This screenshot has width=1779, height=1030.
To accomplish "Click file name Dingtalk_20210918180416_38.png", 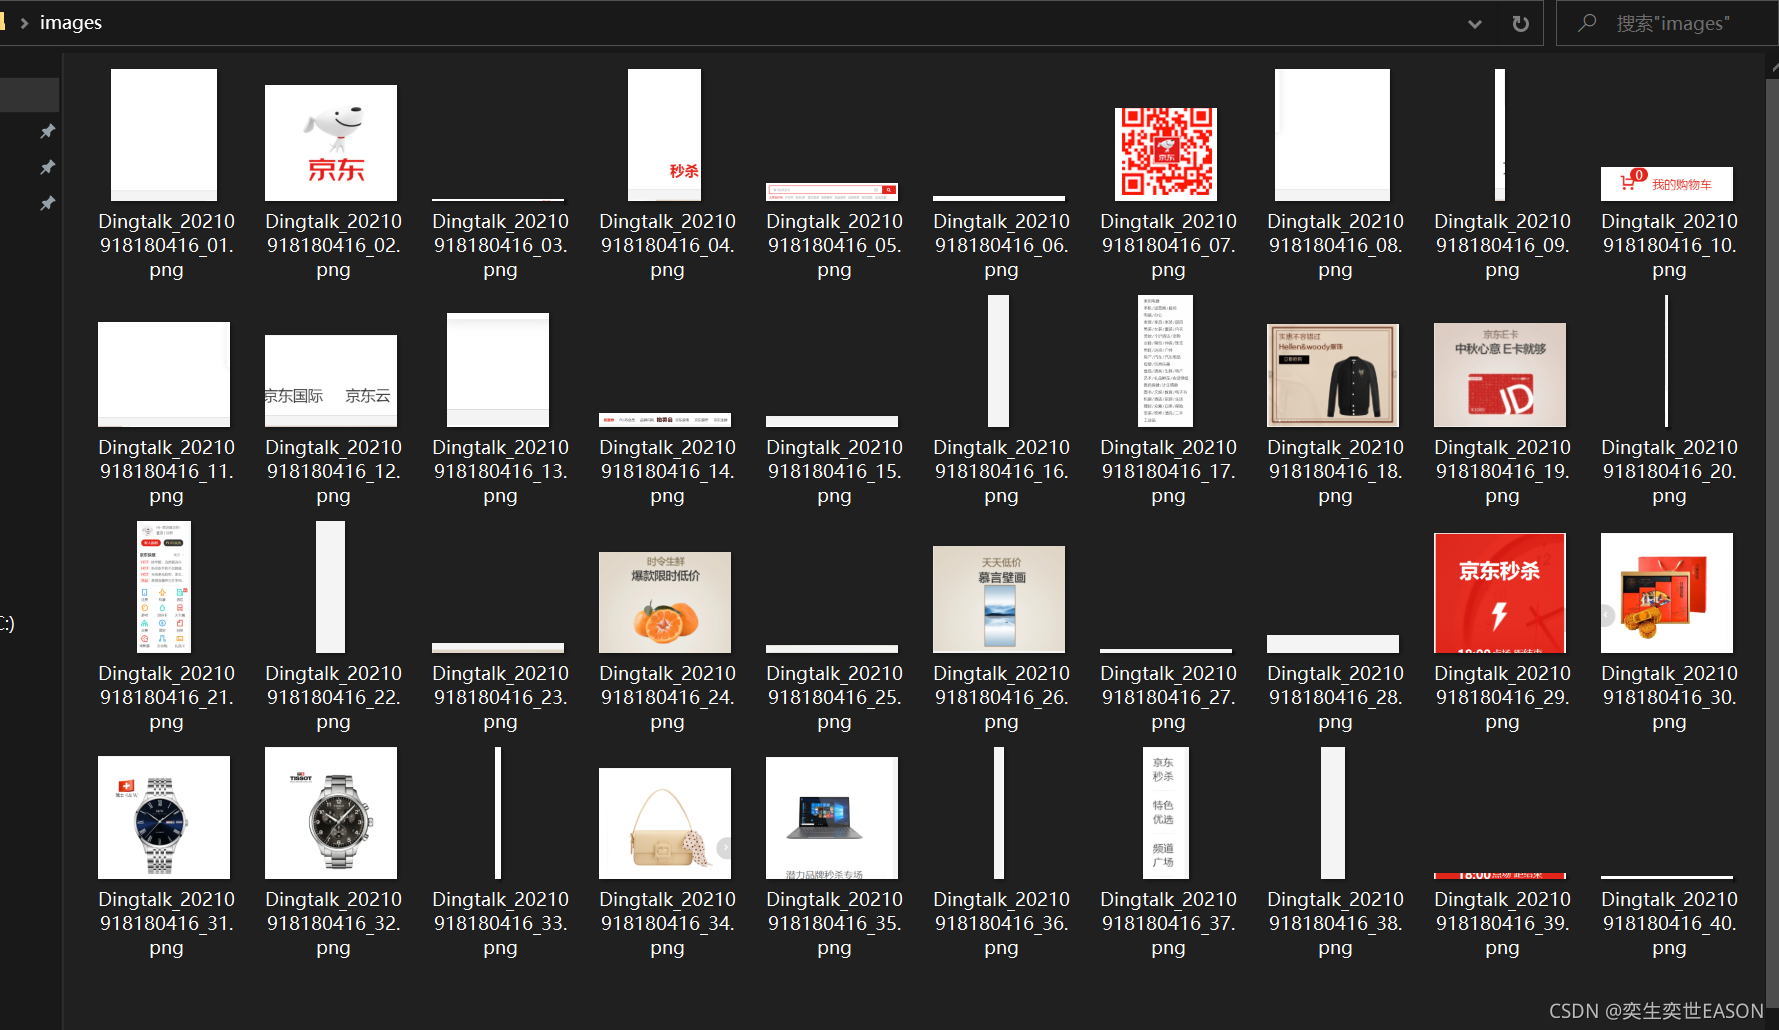I will coord(1335,923).
